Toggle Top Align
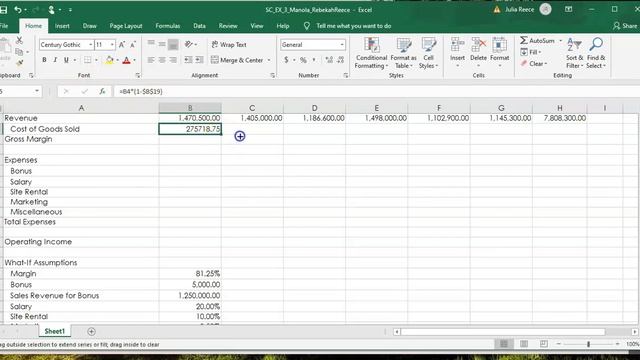Image resolution: width=640 pixels, height=360 pixels. click(151, 44)
